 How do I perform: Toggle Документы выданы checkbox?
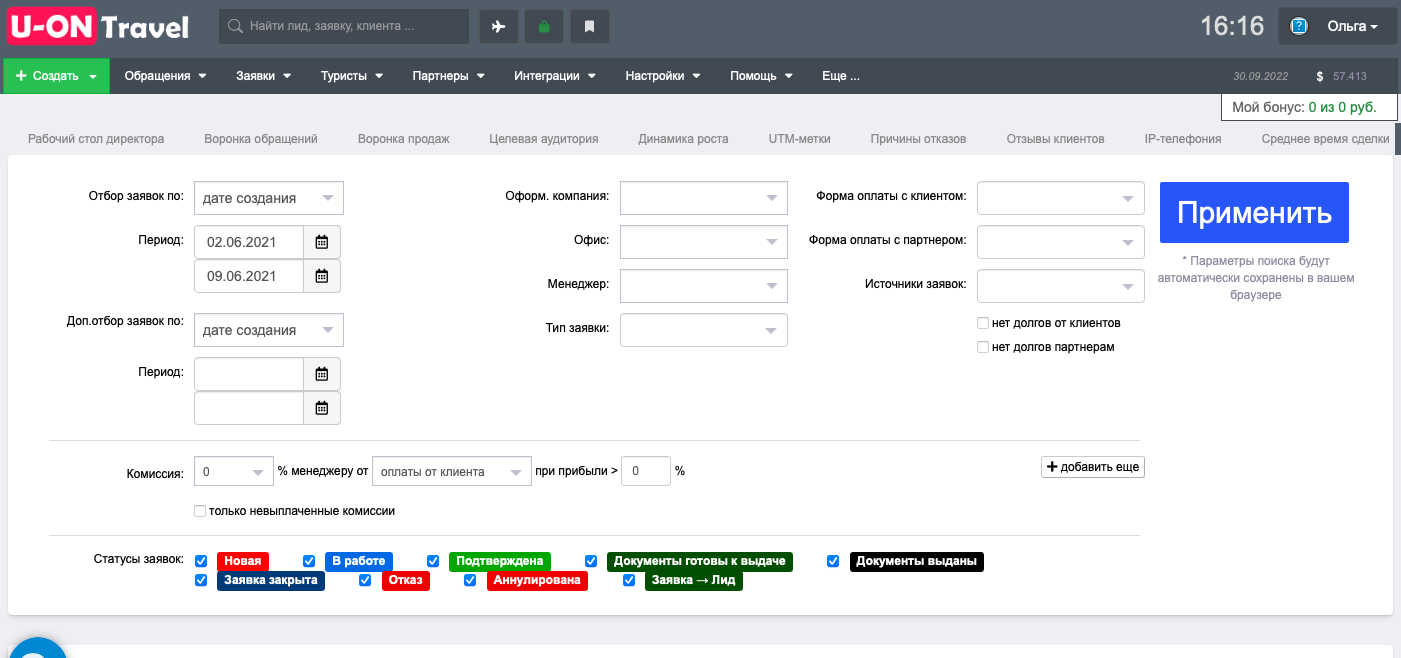click(833, 561)
